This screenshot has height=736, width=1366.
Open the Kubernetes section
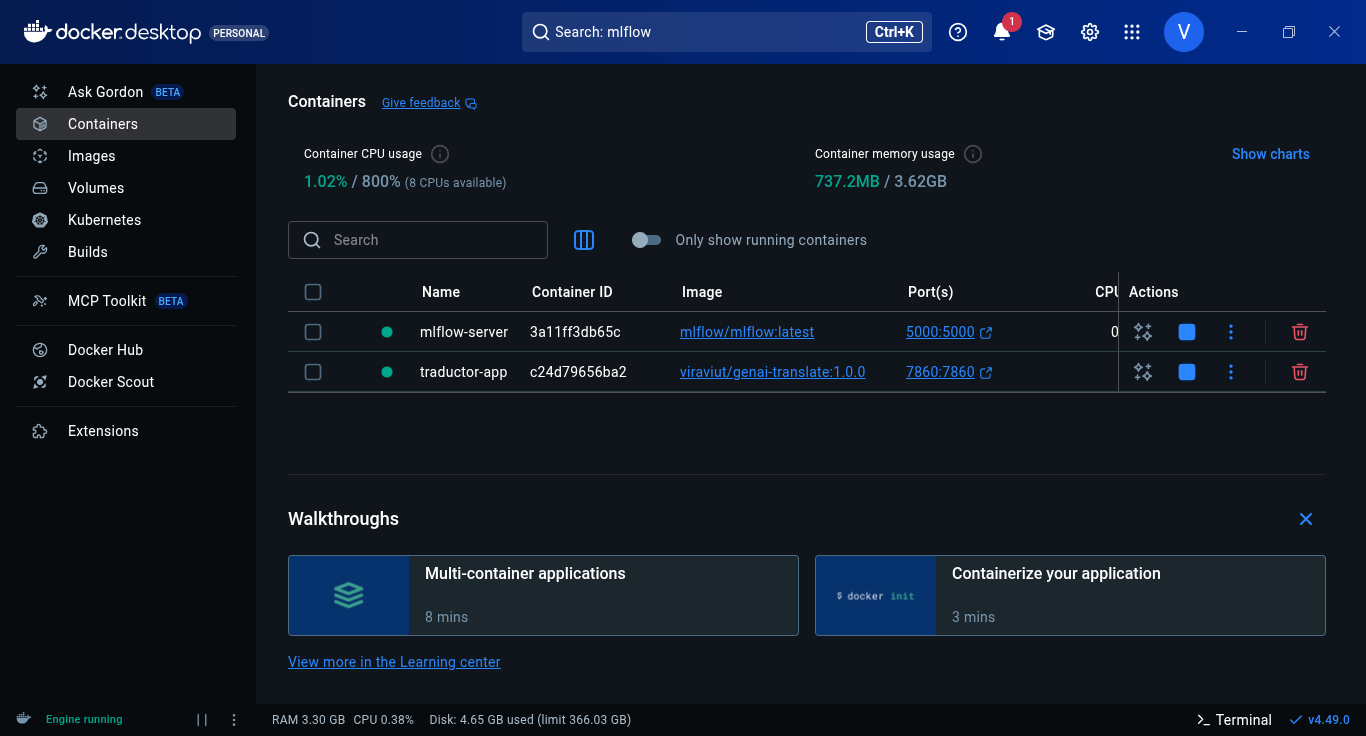126,220
